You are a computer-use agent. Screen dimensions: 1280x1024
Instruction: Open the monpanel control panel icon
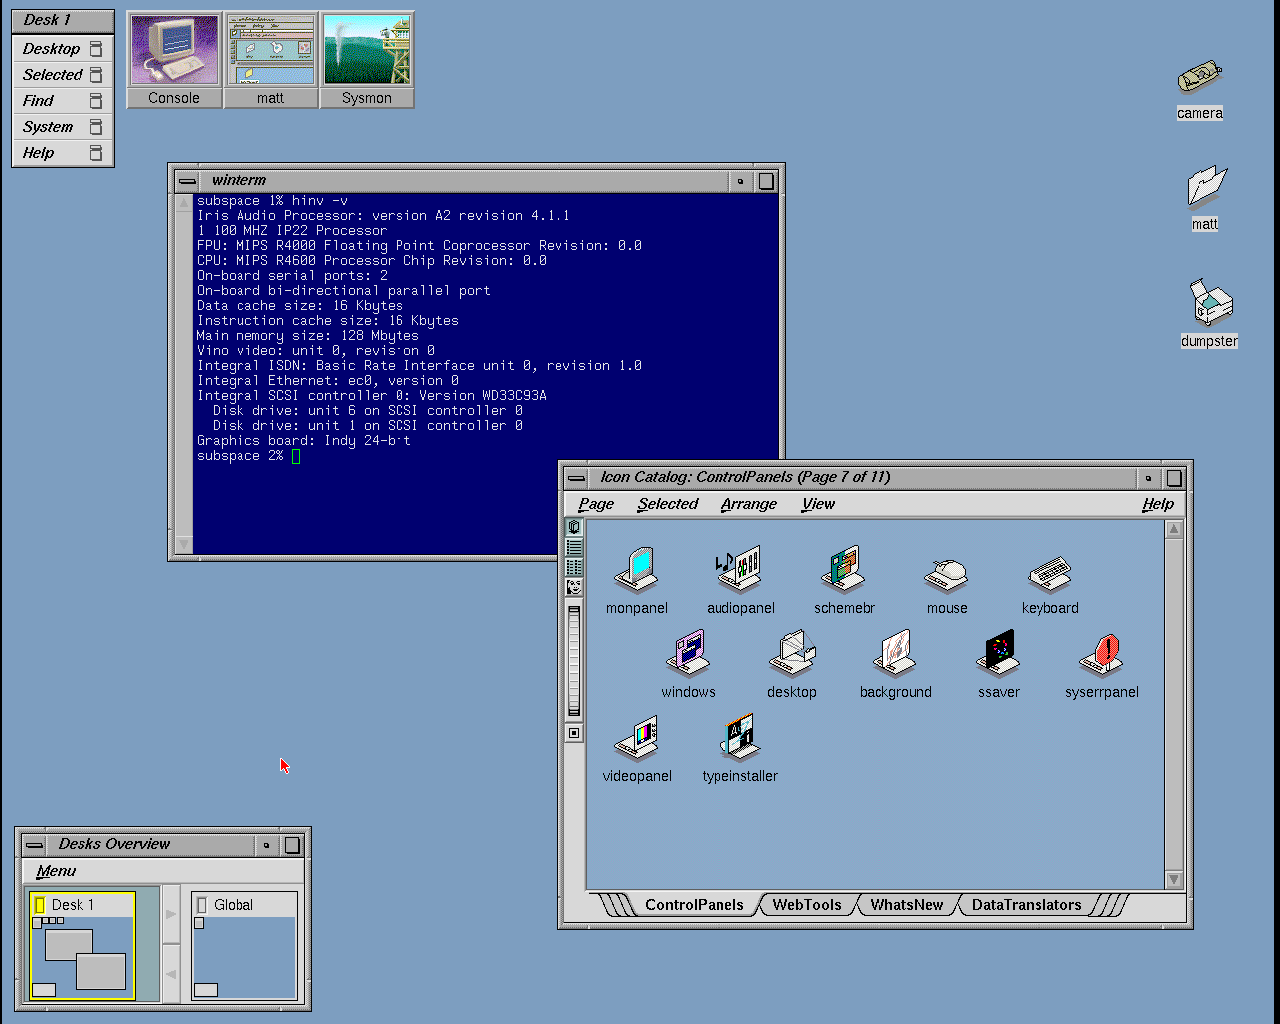pyautogui.click(x=636, y=570)
